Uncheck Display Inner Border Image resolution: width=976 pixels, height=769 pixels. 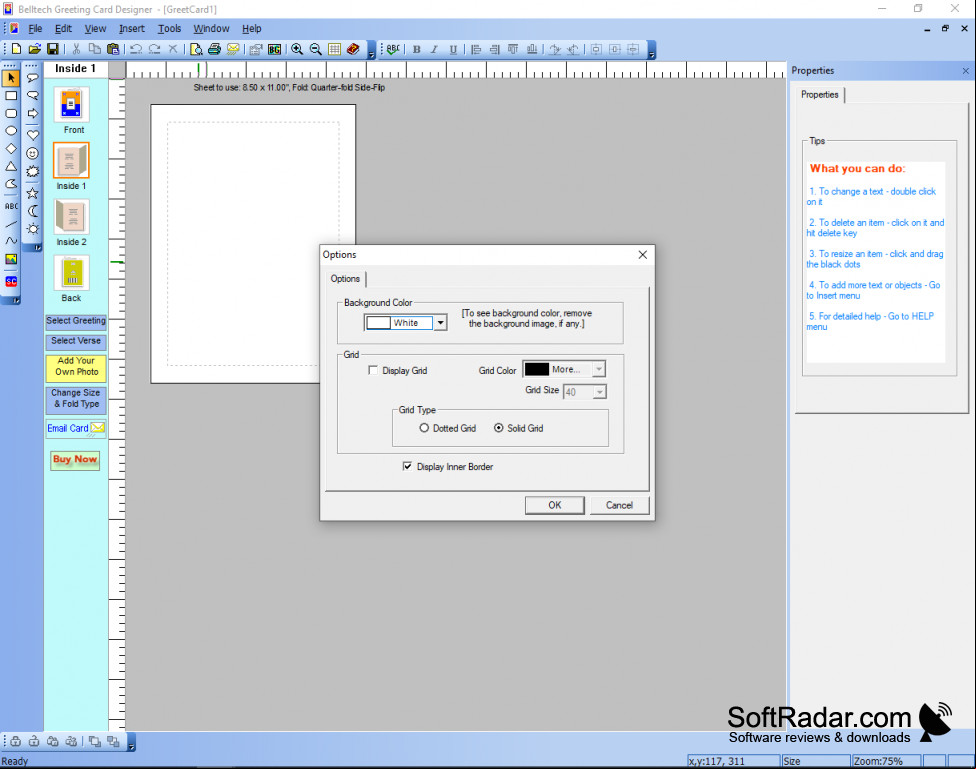tap(407, 466)
